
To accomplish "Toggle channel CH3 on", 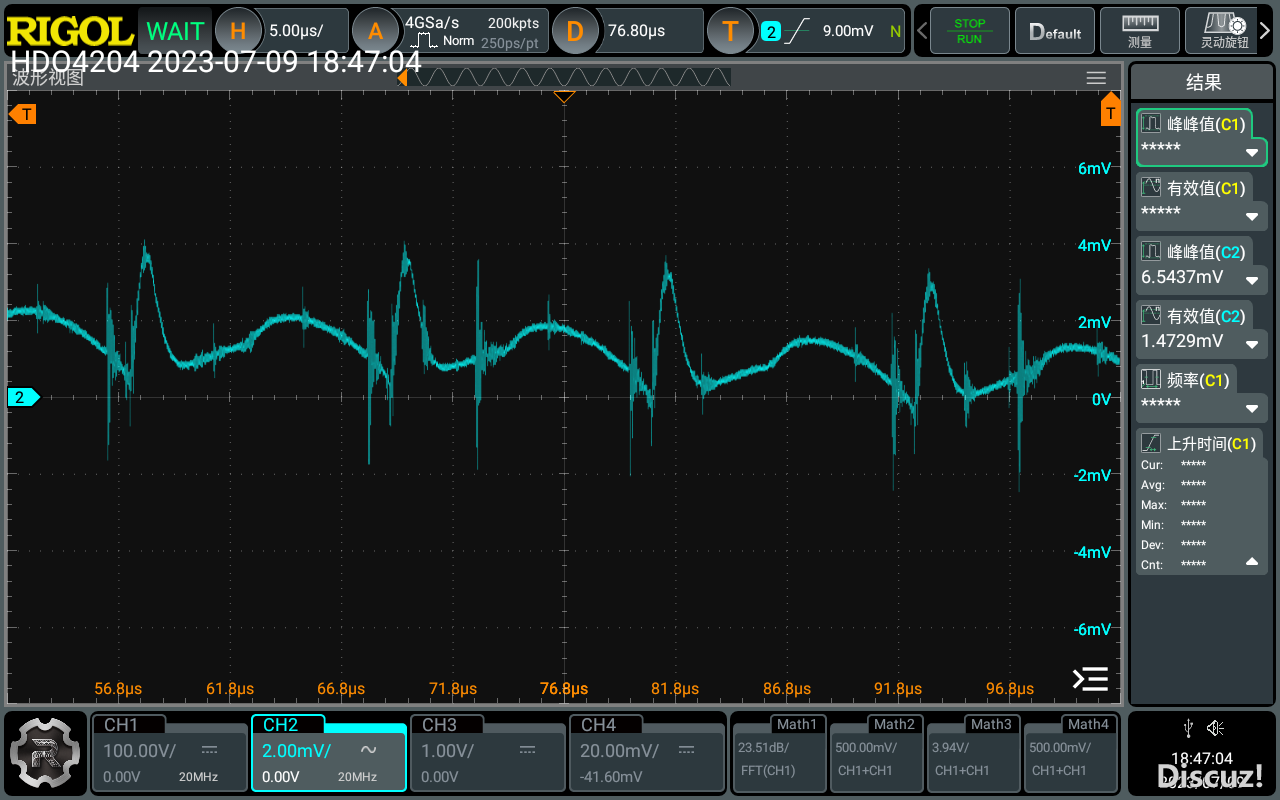I will click(x=488, y=752).
